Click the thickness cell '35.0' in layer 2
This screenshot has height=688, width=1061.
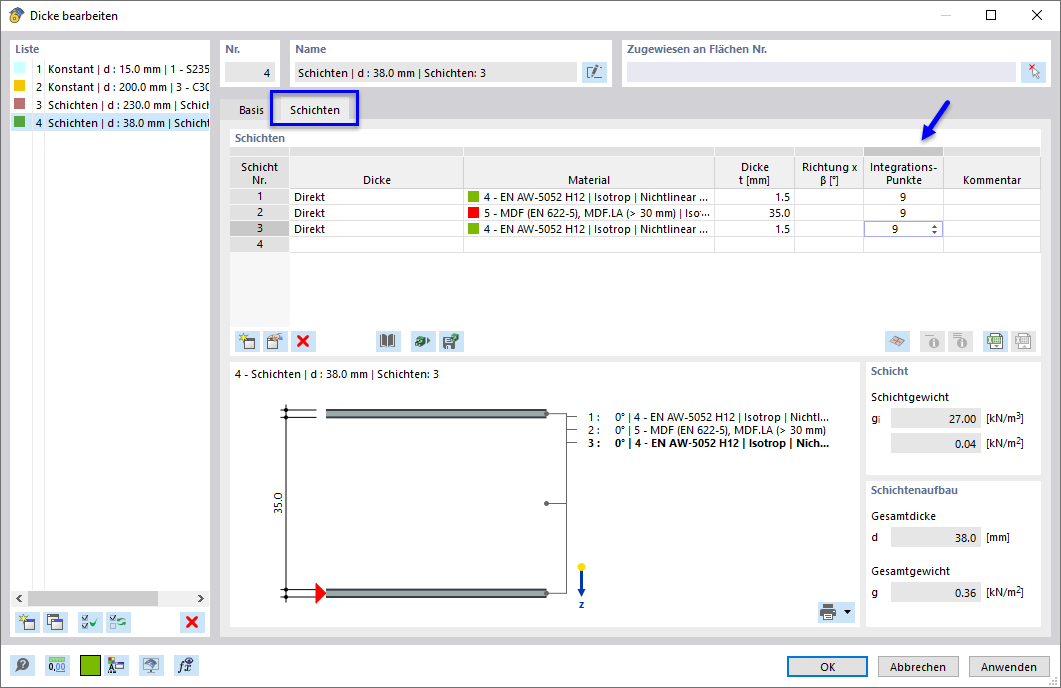pyautogui.click(x=754, y=213)
